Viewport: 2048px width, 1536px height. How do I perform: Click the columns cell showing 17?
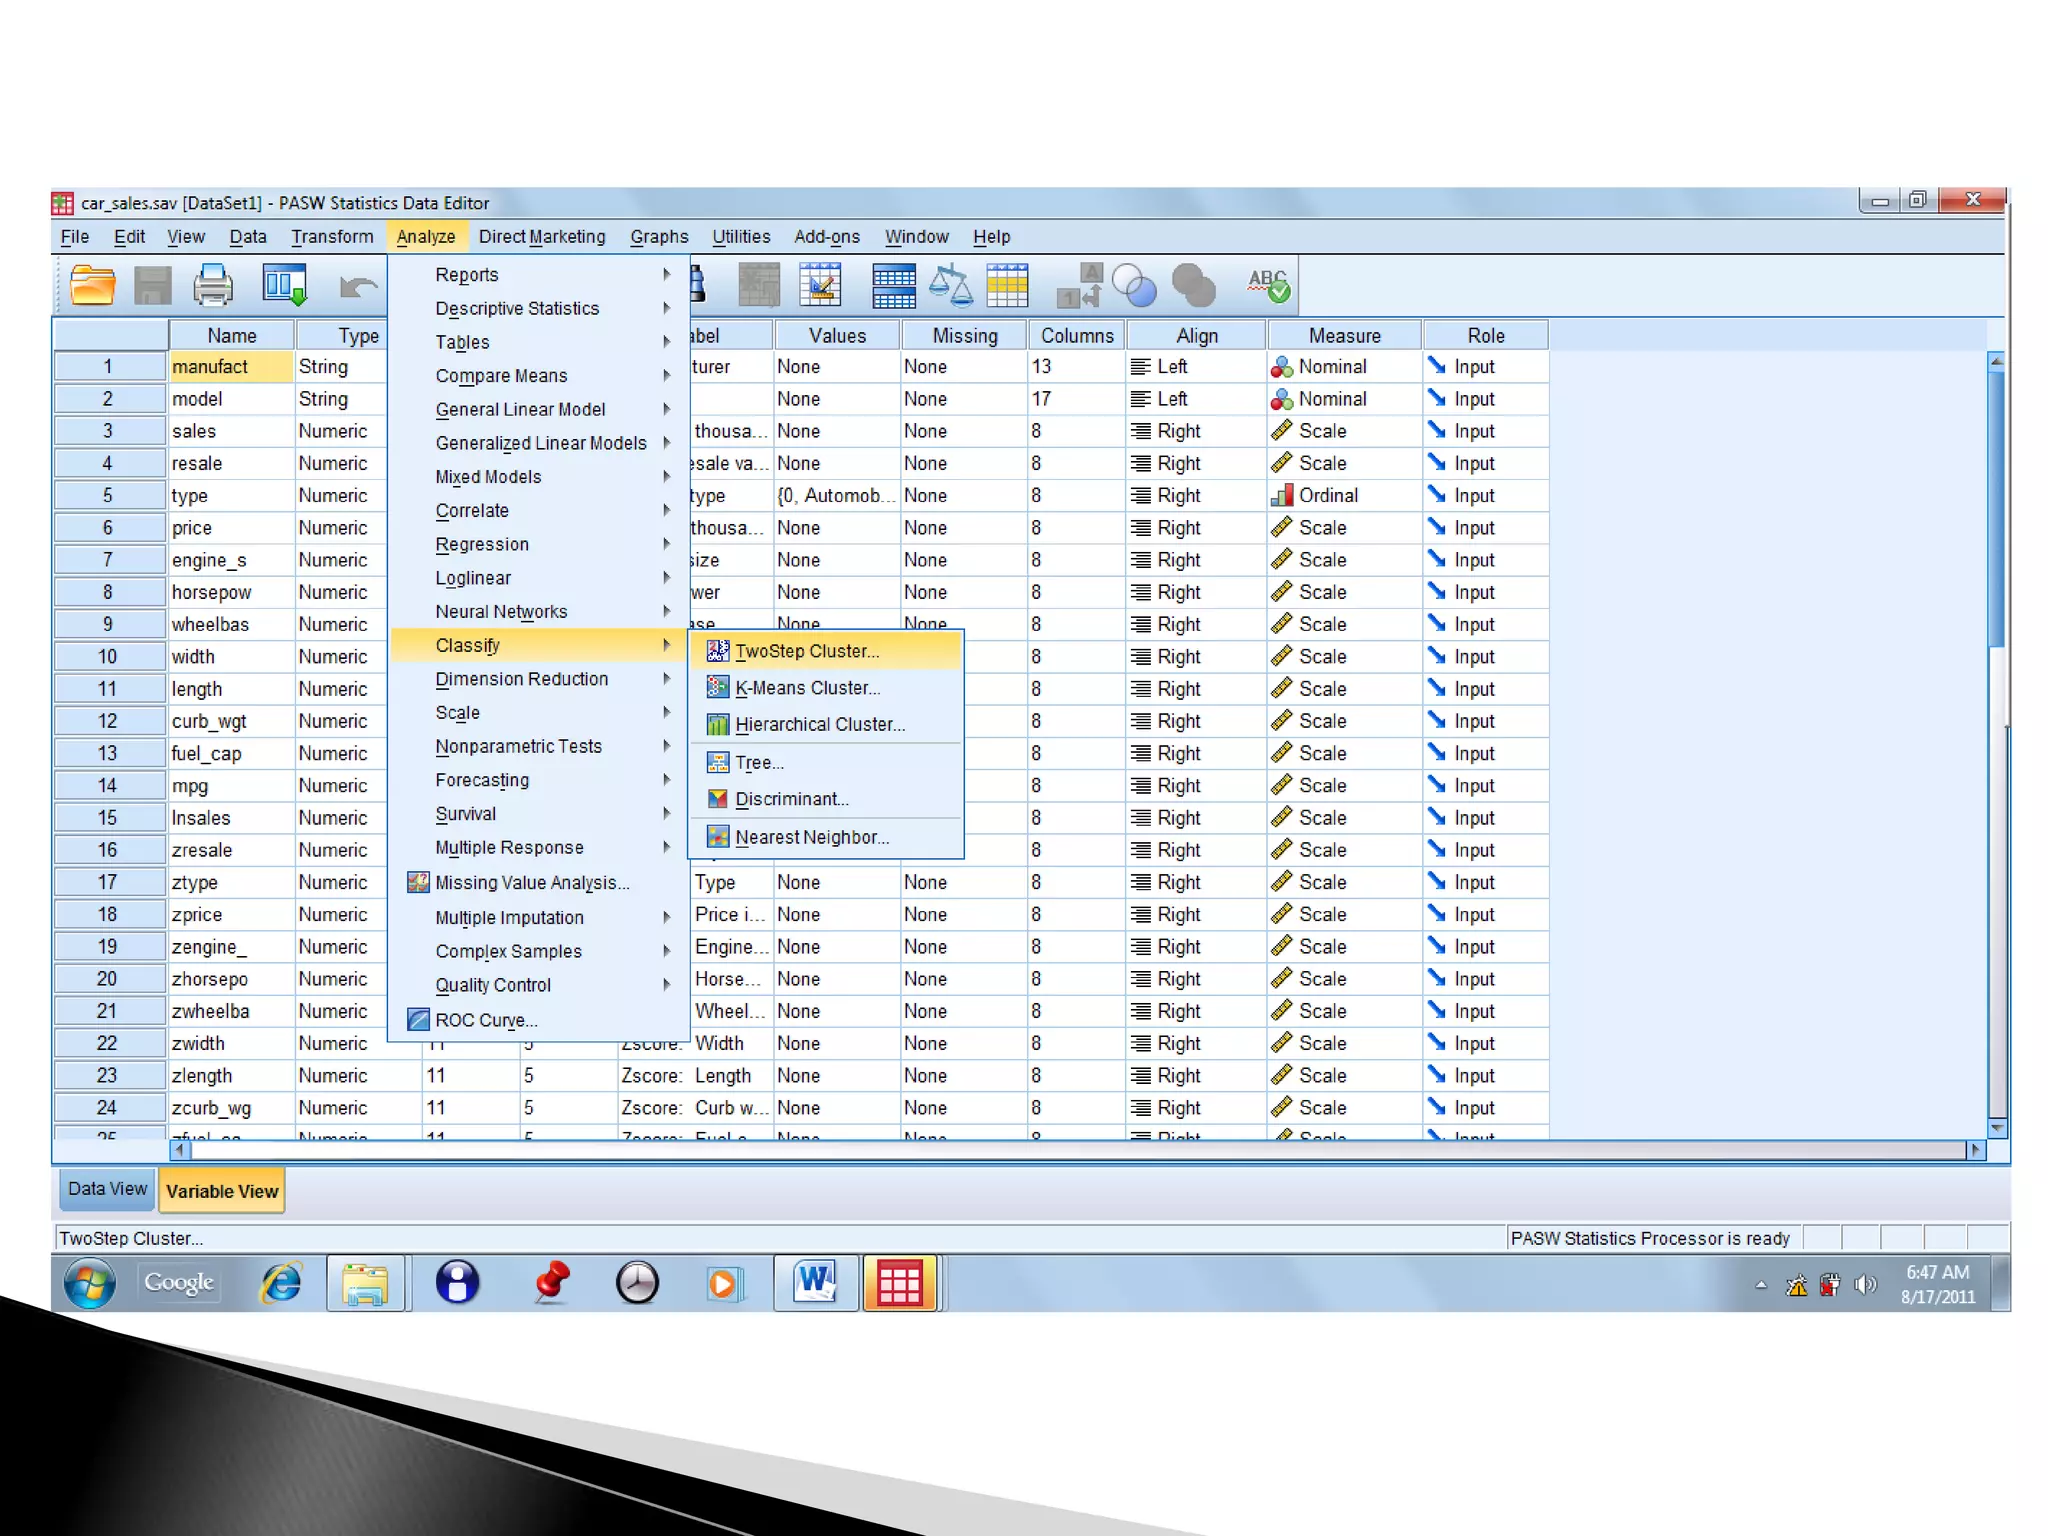click(1077, 399)
